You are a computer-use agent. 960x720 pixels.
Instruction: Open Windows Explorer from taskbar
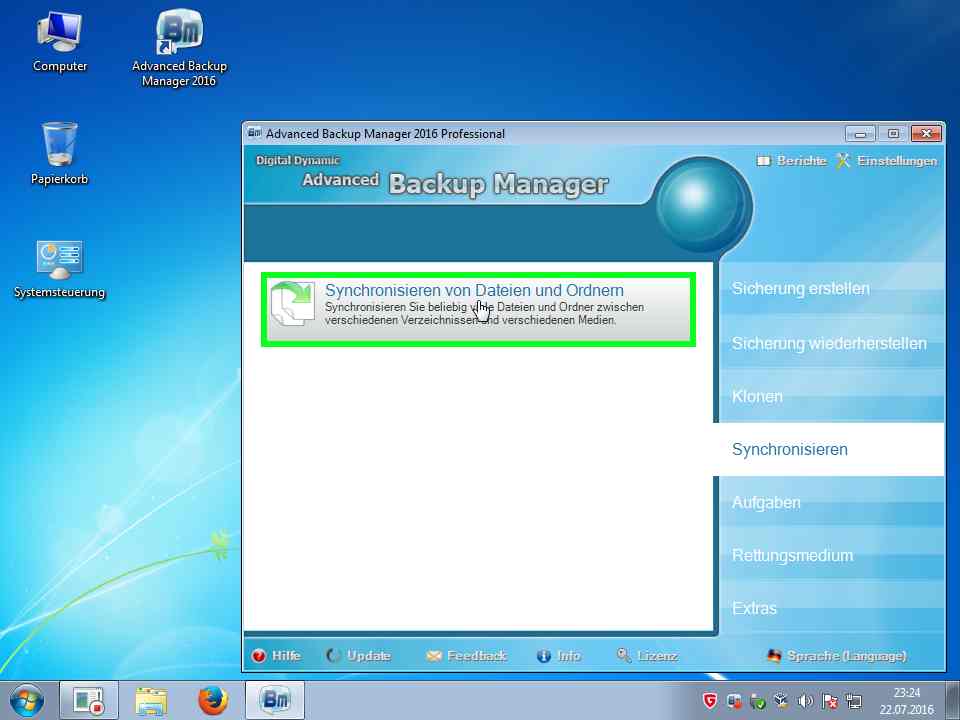(151, 700)
